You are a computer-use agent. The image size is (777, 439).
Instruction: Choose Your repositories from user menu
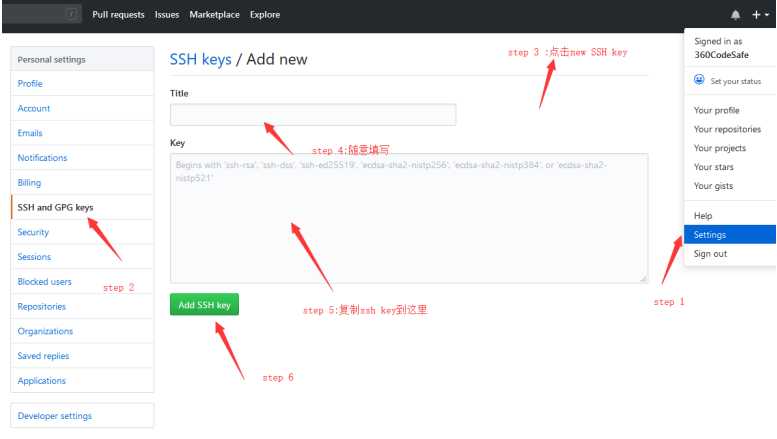click(x=730, y=129)
